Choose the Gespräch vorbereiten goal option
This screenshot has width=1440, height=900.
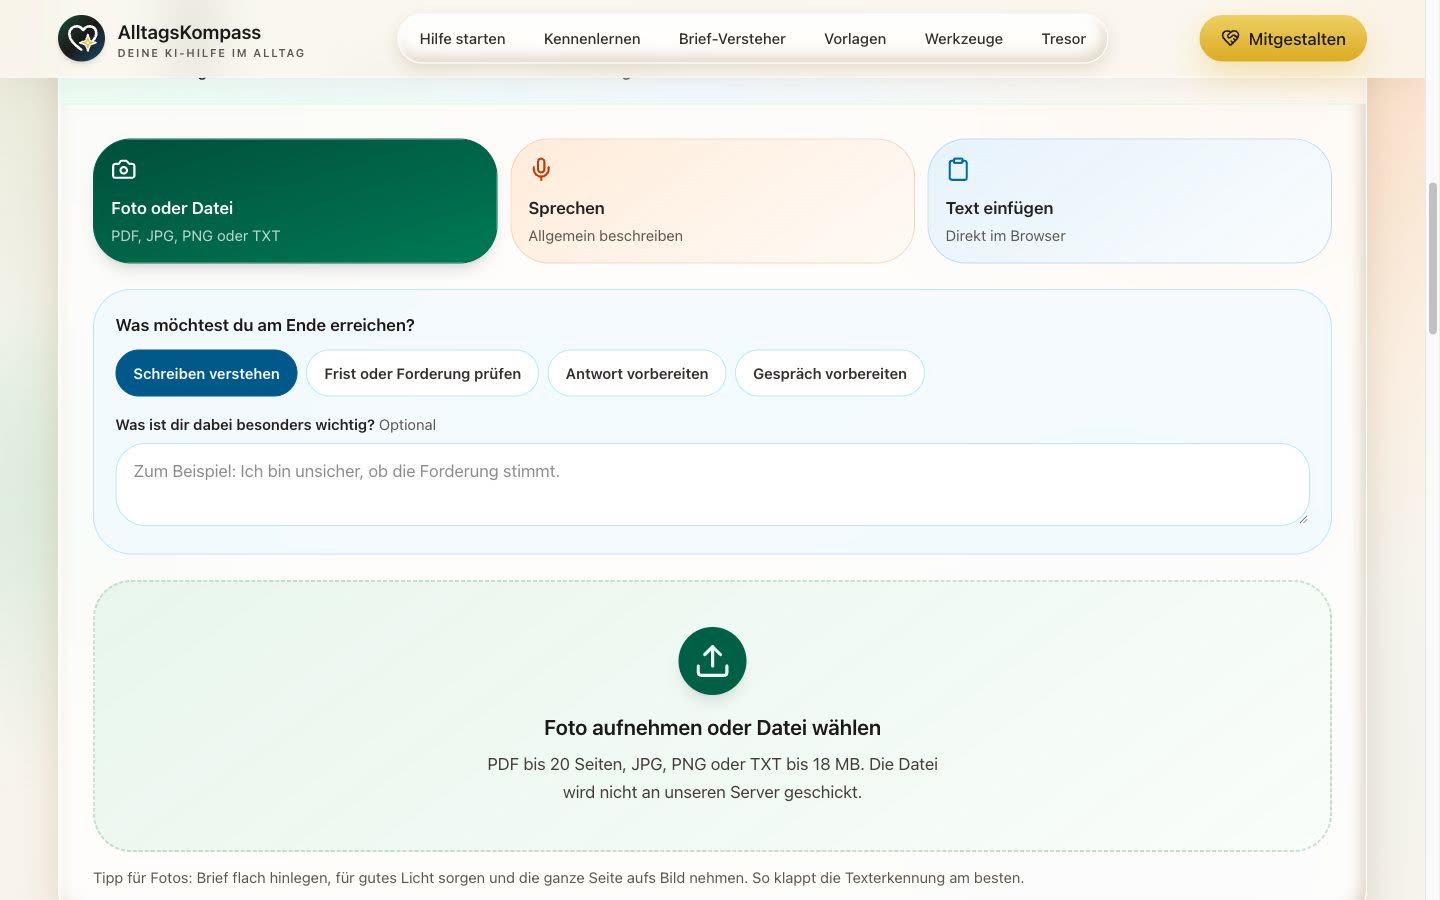830,373
